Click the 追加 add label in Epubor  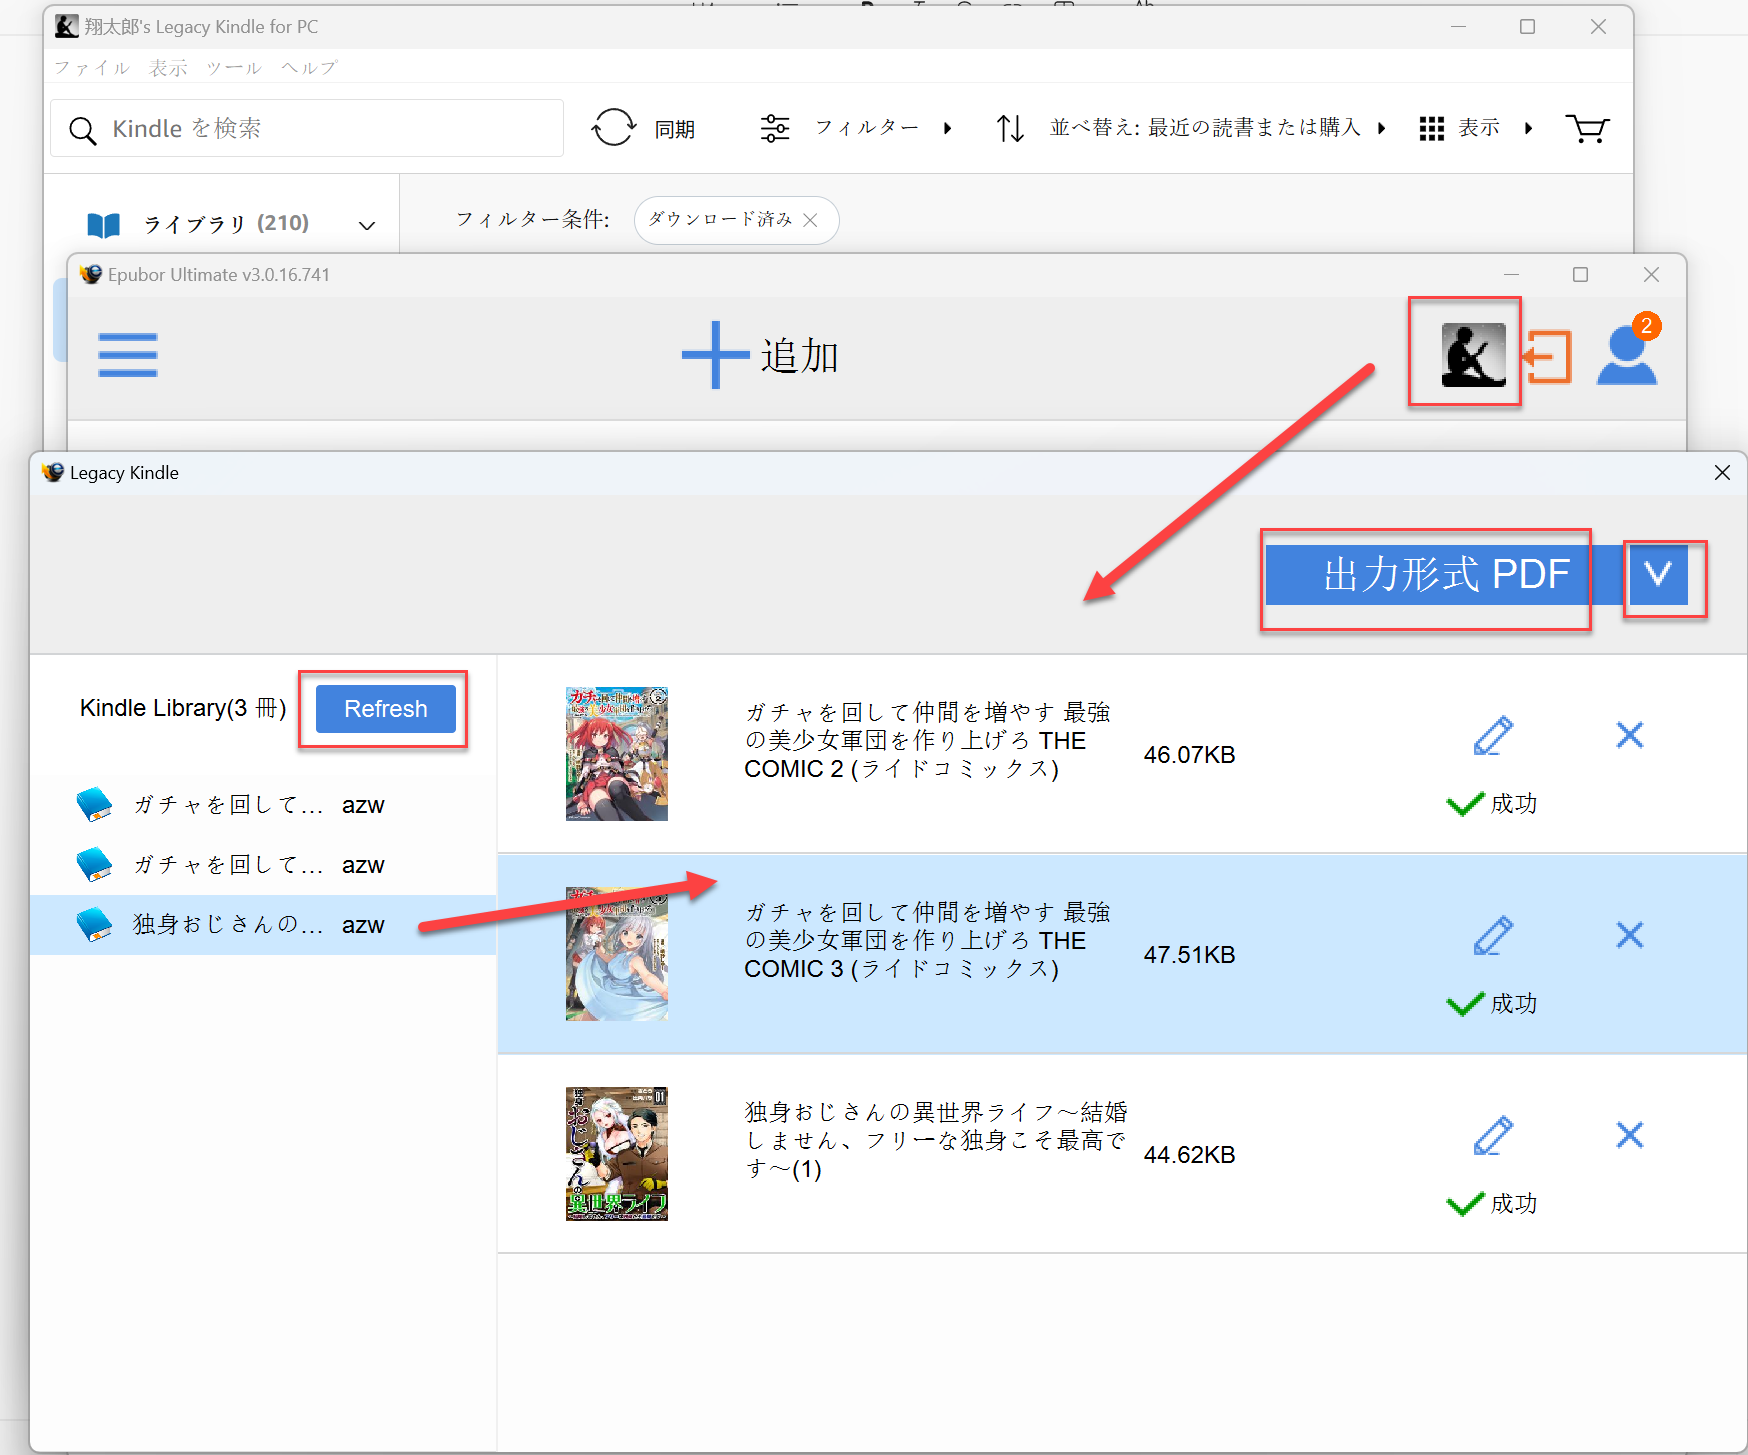click(800, 356)
